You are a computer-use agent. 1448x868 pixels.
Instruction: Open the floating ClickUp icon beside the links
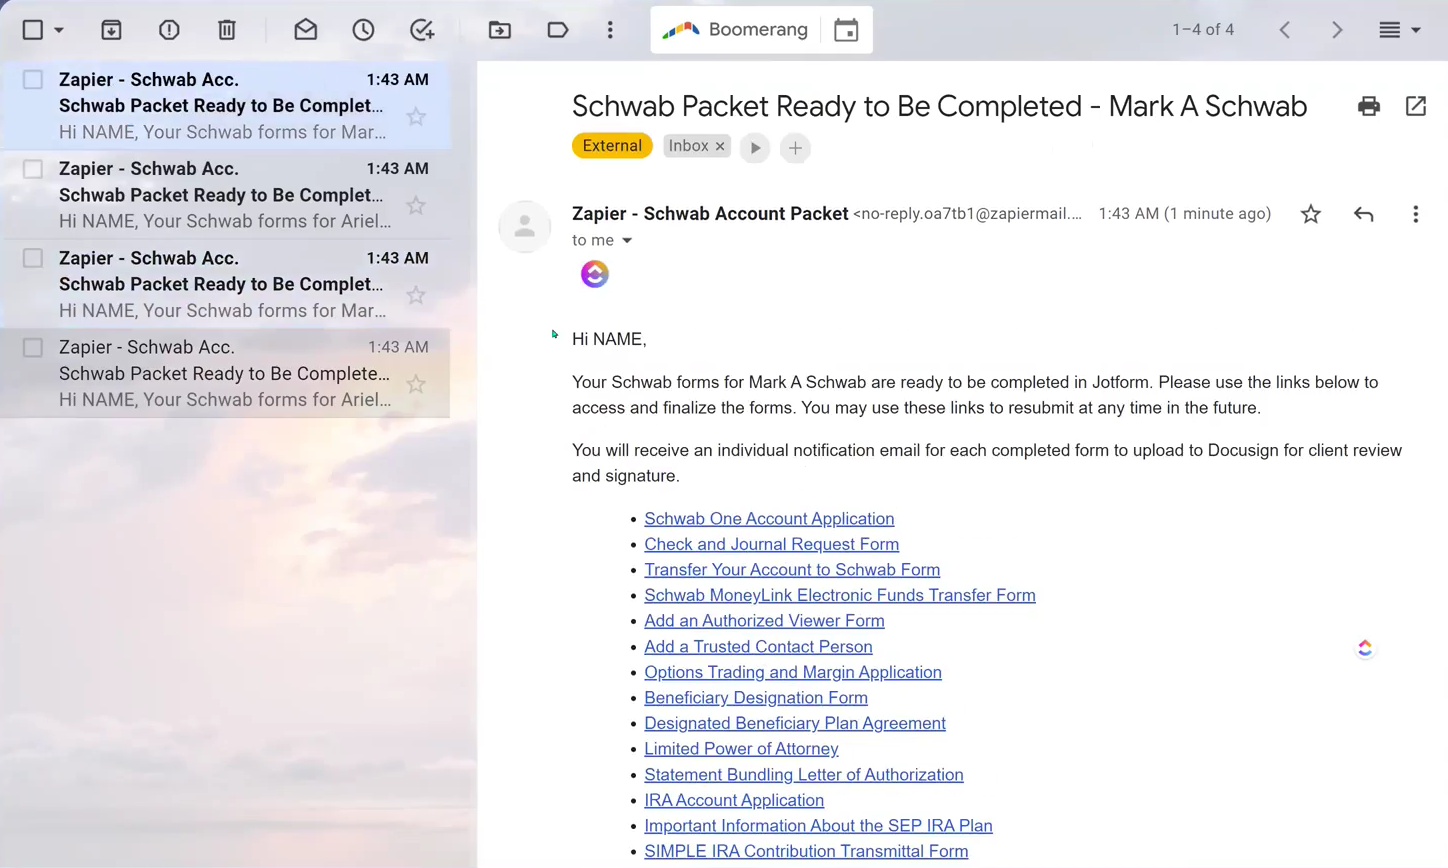coord(1365,649)
